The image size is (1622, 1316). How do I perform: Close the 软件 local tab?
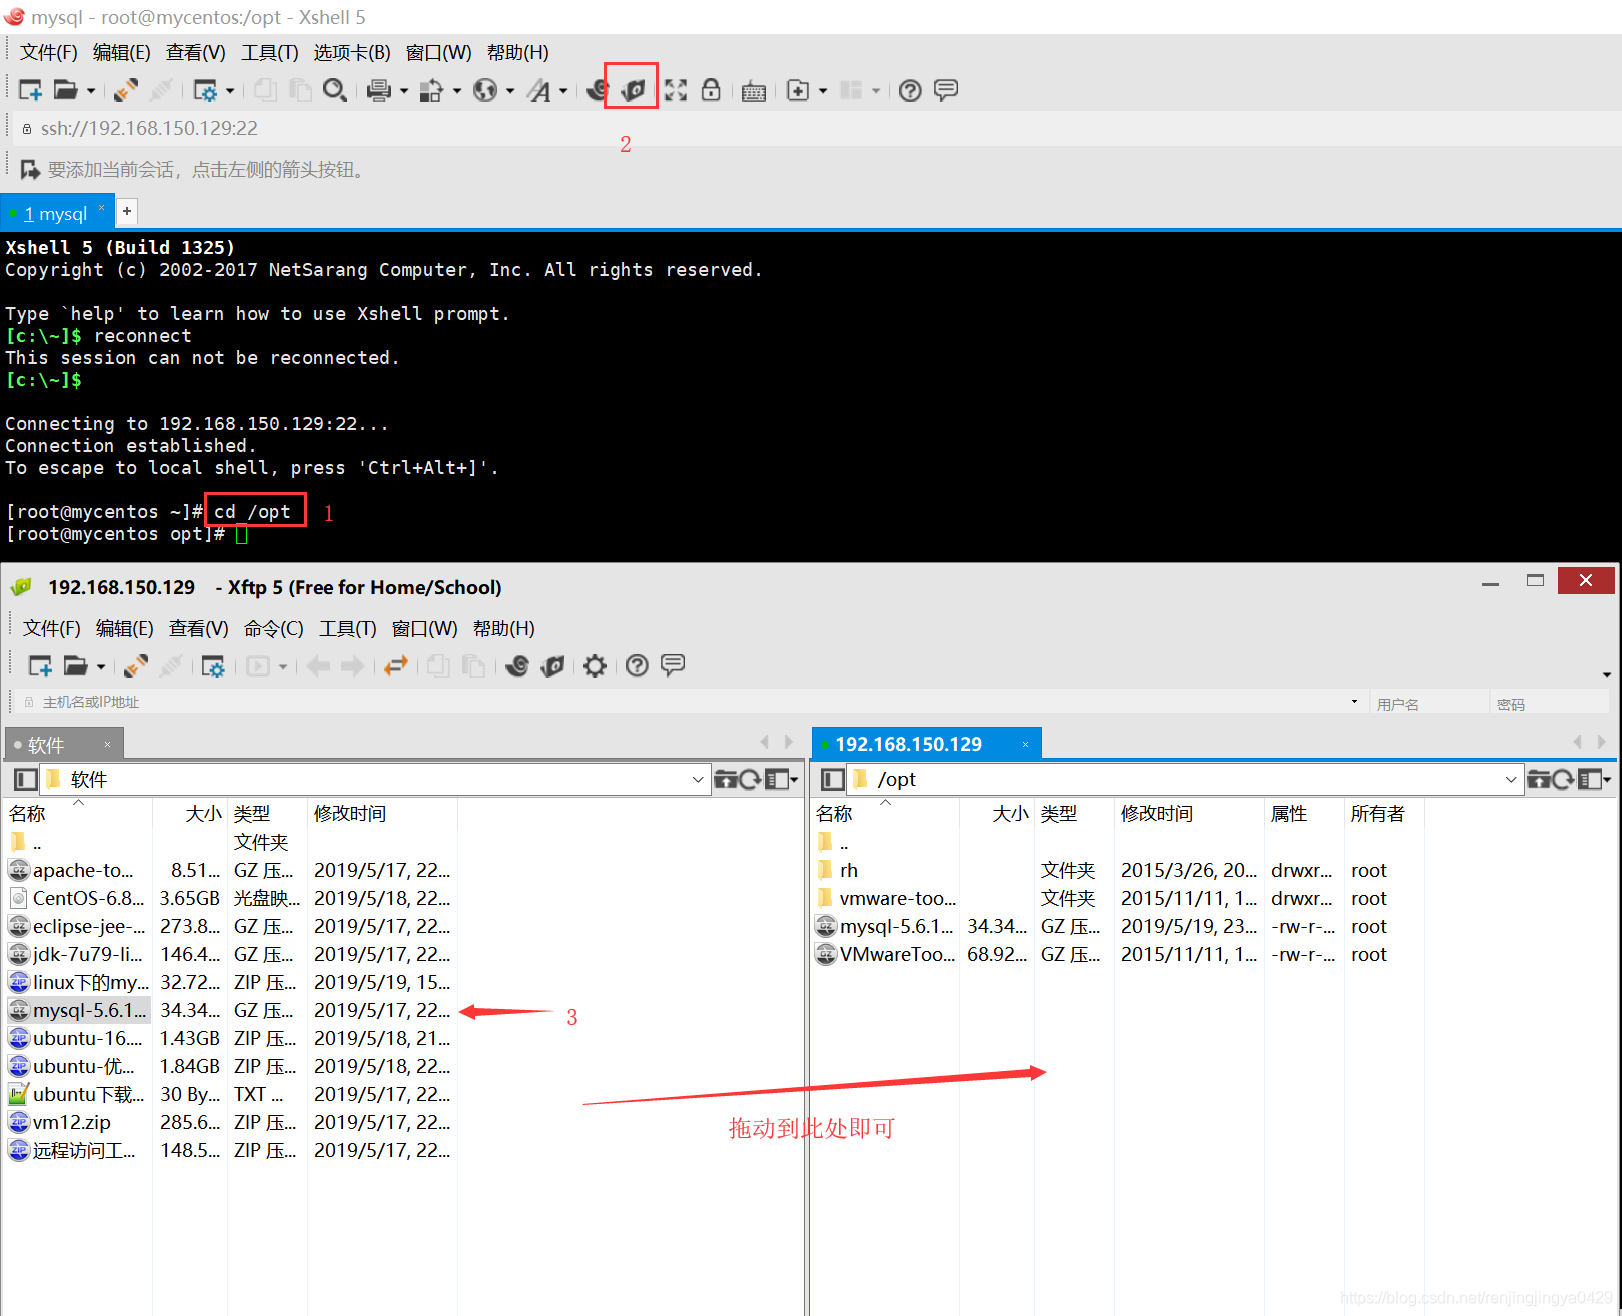pos(107,745)
